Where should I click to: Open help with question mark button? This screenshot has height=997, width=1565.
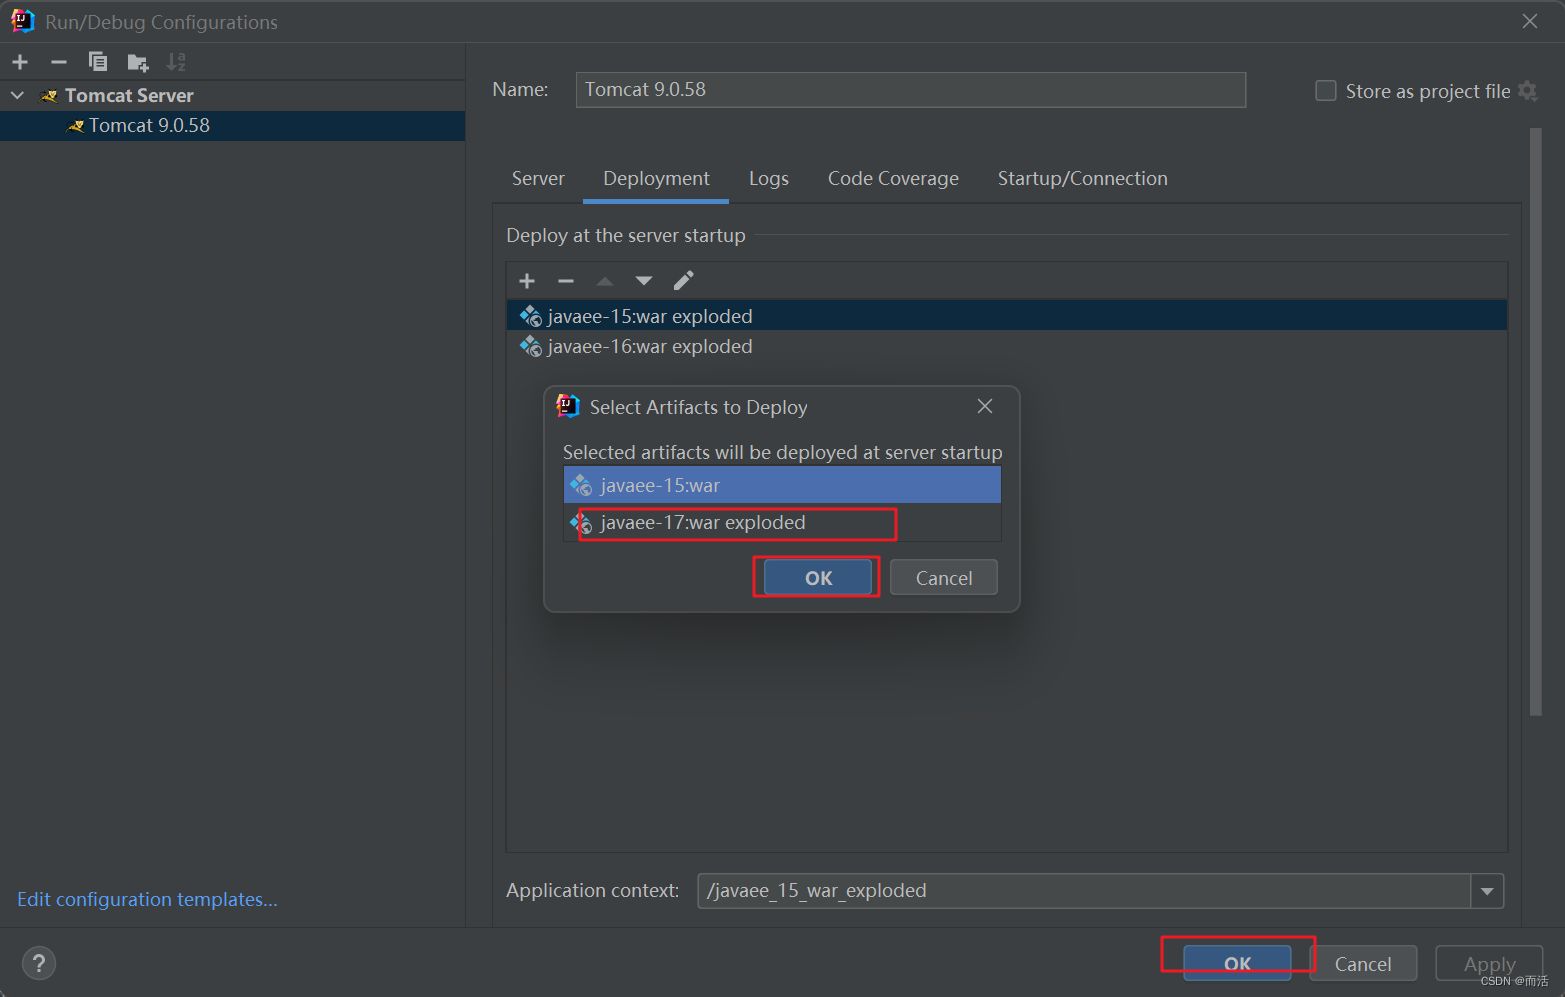click(x=39, y=963)
